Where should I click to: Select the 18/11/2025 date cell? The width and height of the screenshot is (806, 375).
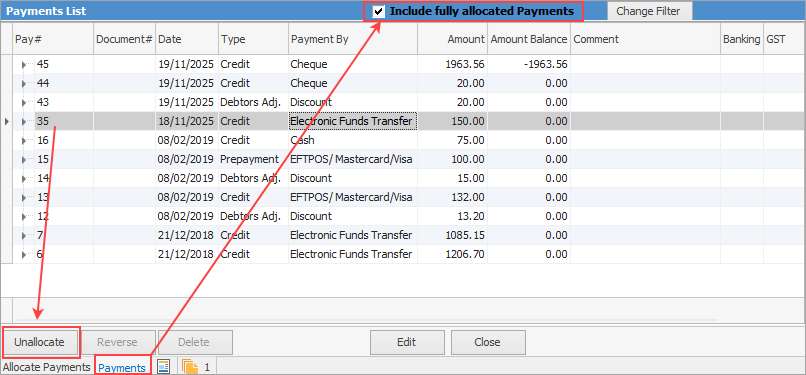tap(187, 122)
